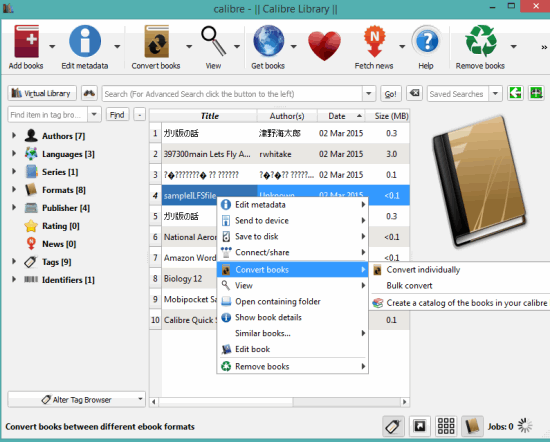Click the Get books globe icon
Viewport: 550px width, 442px height.
point(269,41)
